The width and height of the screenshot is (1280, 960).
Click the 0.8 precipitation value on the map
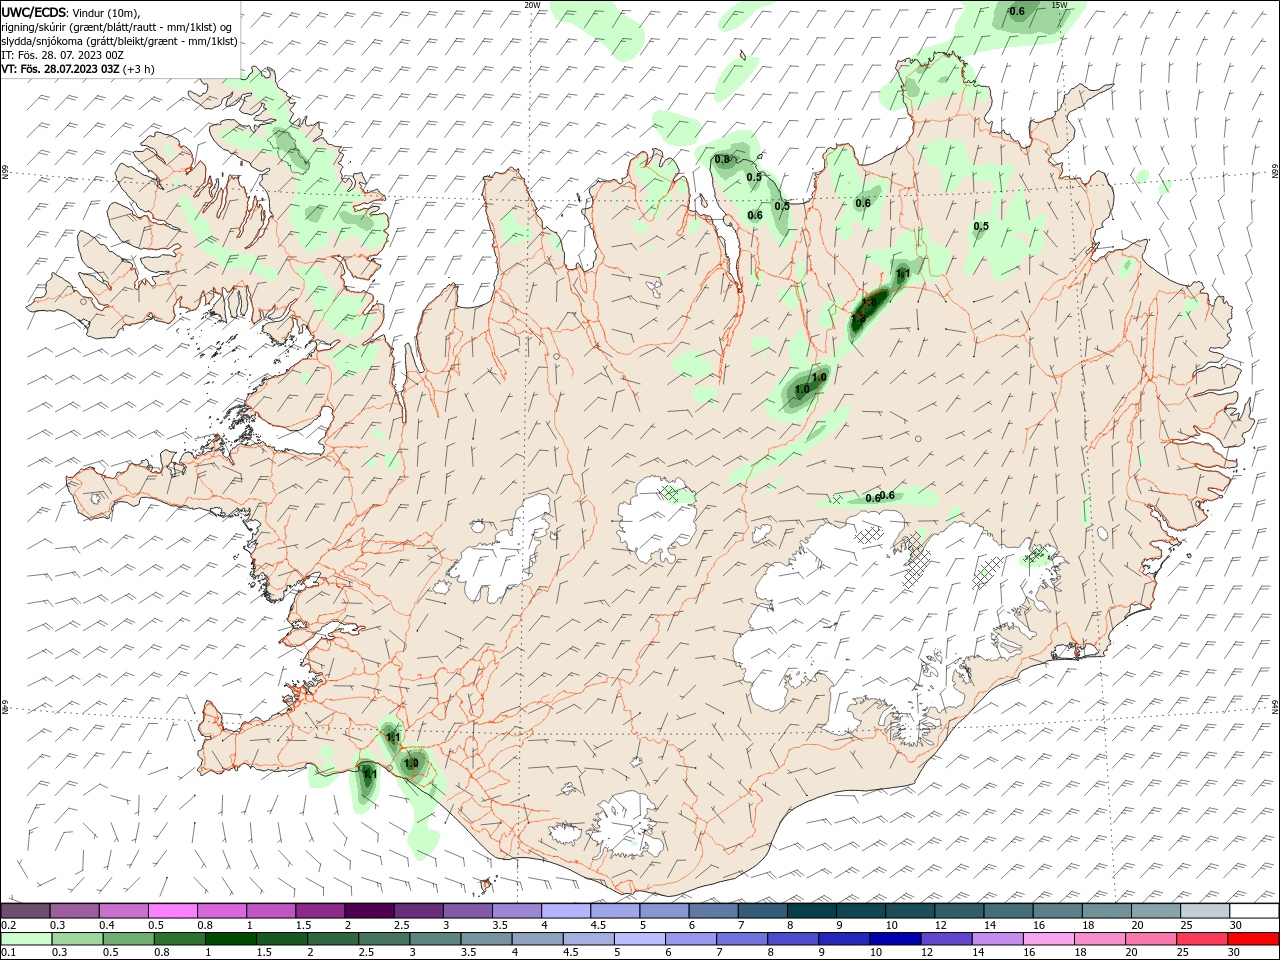click(721, 159)
